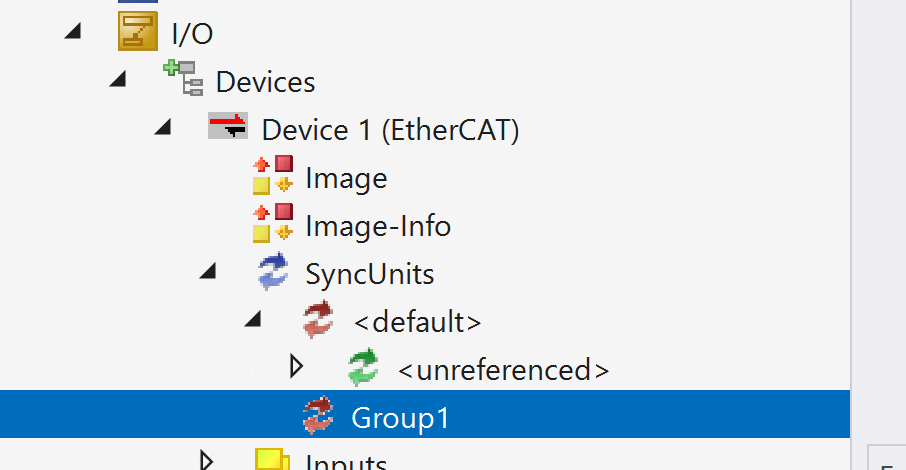Click the Device 1 EtherCAT icon
The width and height of the screenshot is (906, 470).
point(227,128)
